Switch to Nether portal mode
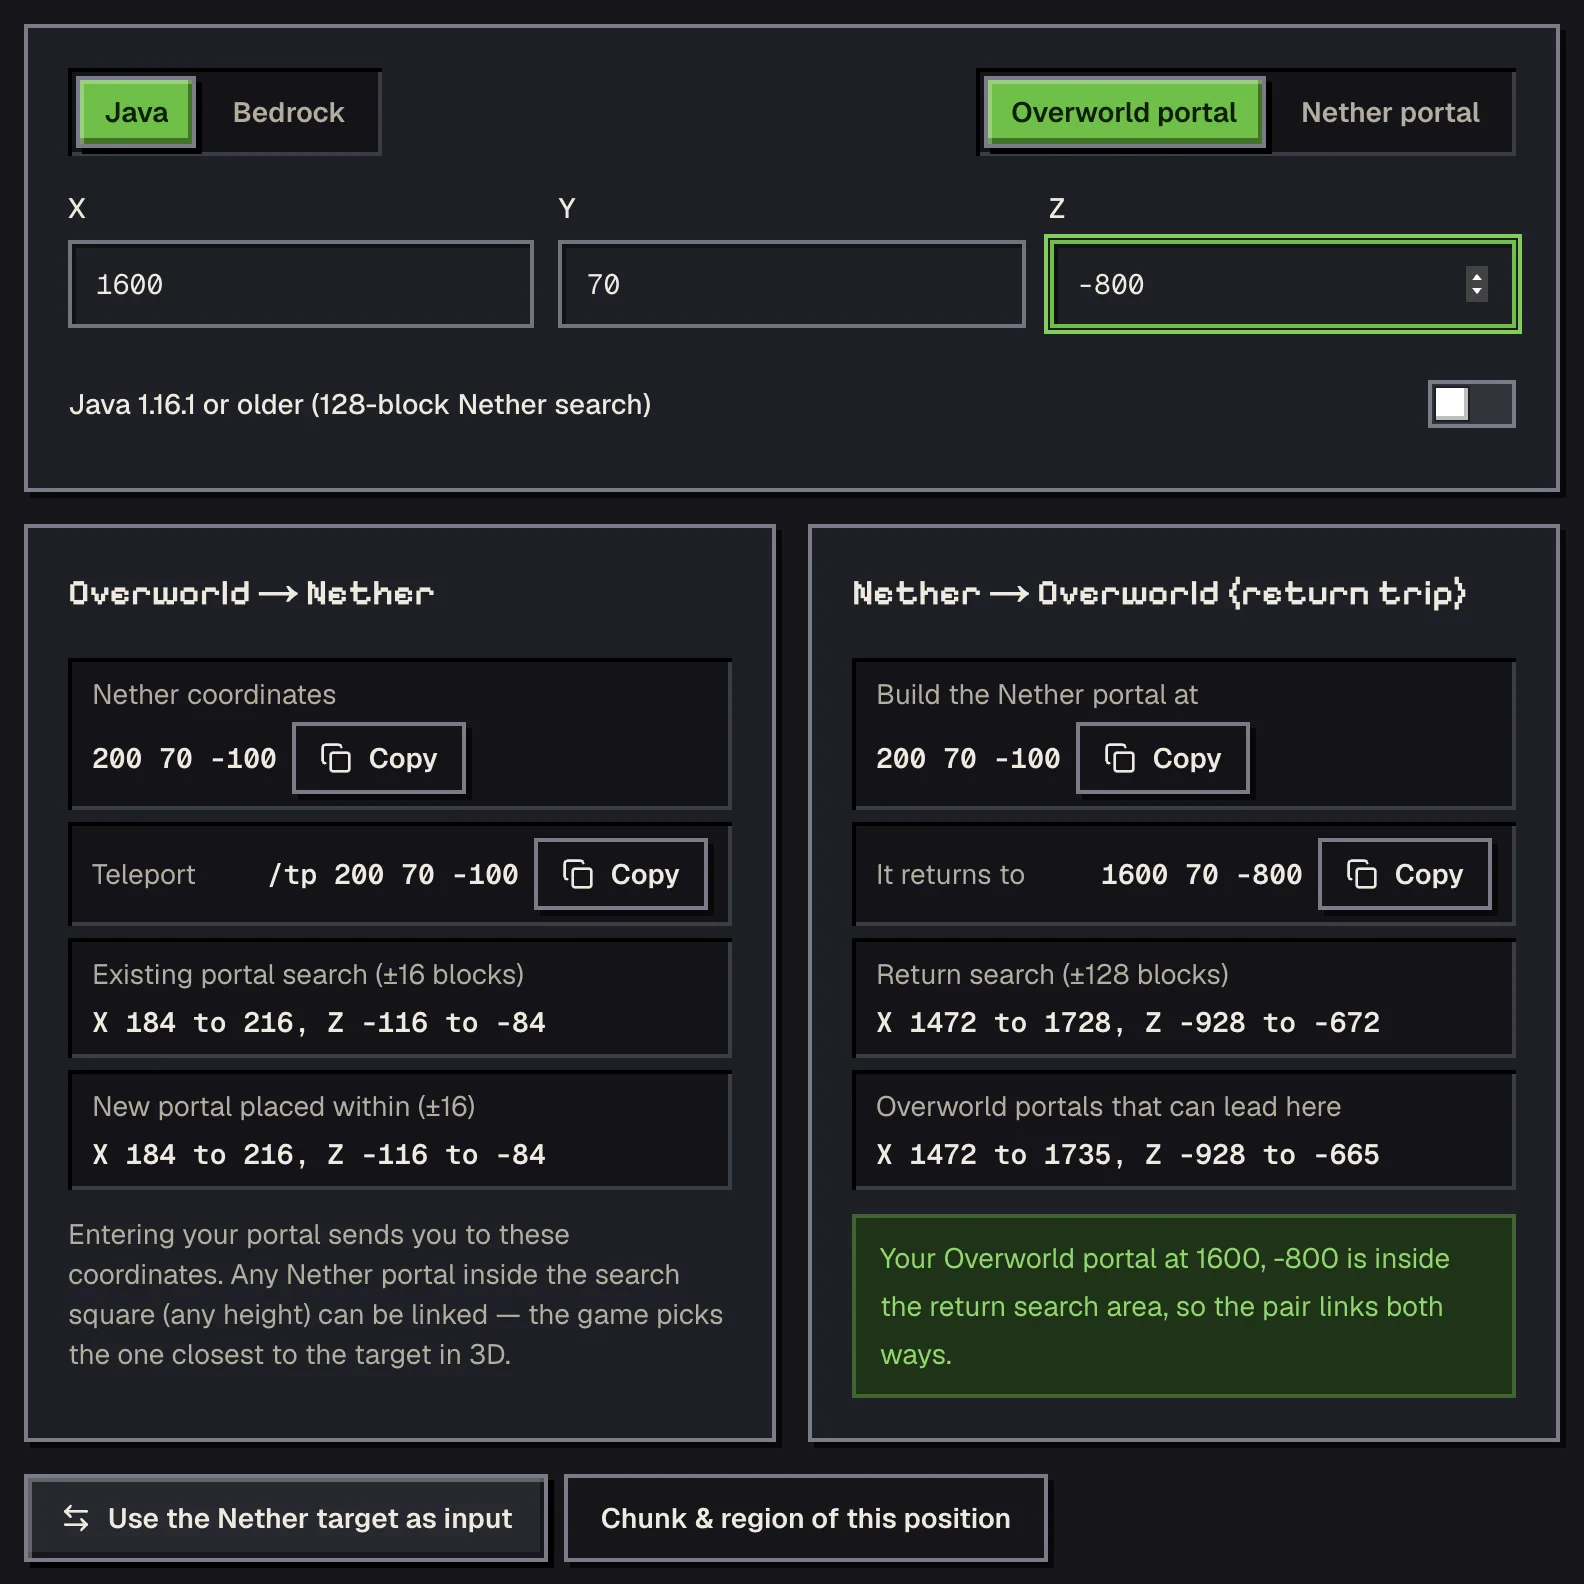Screen dimensions: 1584x1584 1390,112
